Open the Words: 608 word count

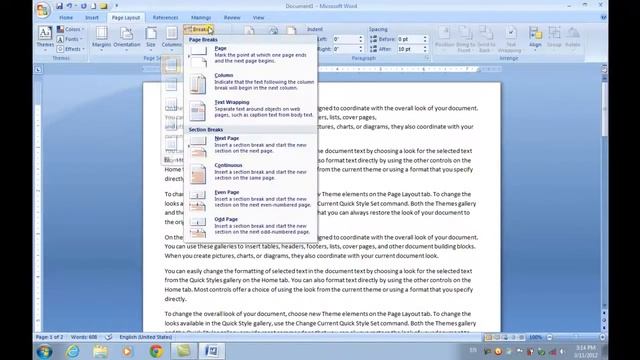[84, 338]
